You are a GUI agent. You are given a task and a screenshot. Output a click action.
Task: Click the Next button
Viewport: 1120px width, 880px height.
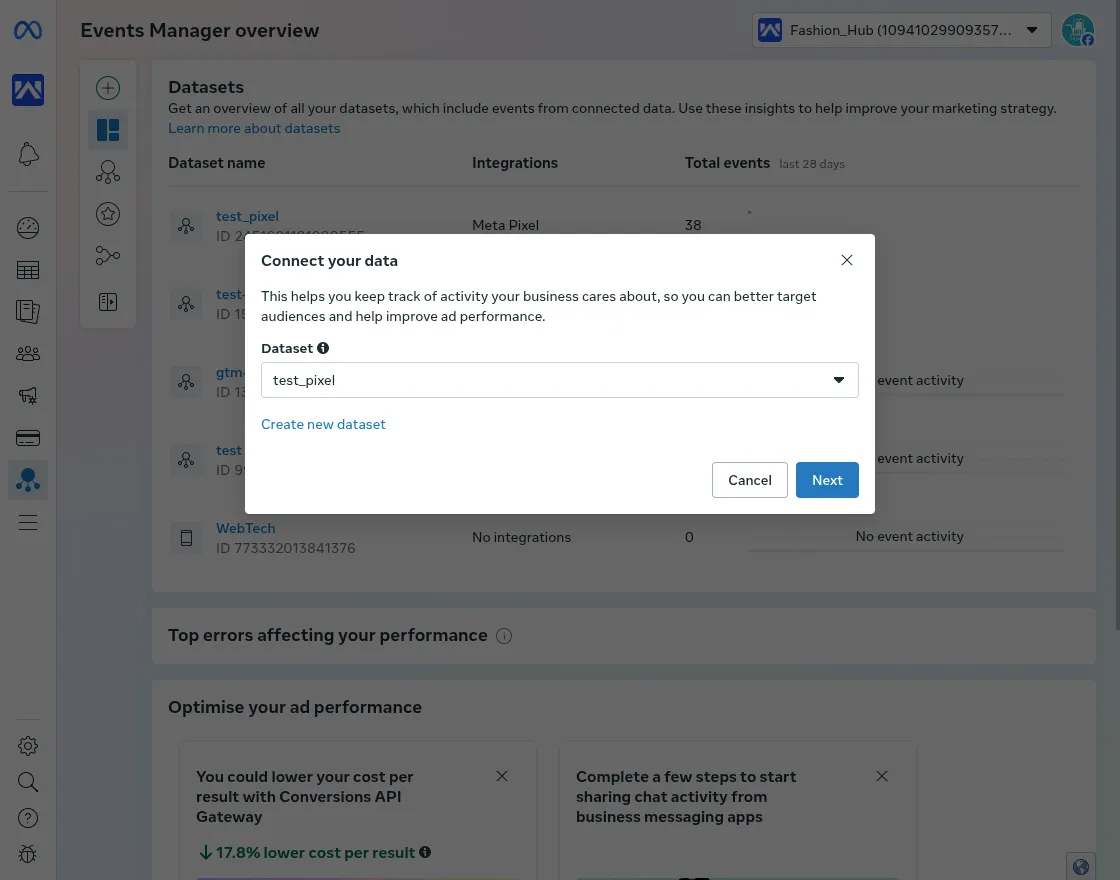[x=827, y=480]
